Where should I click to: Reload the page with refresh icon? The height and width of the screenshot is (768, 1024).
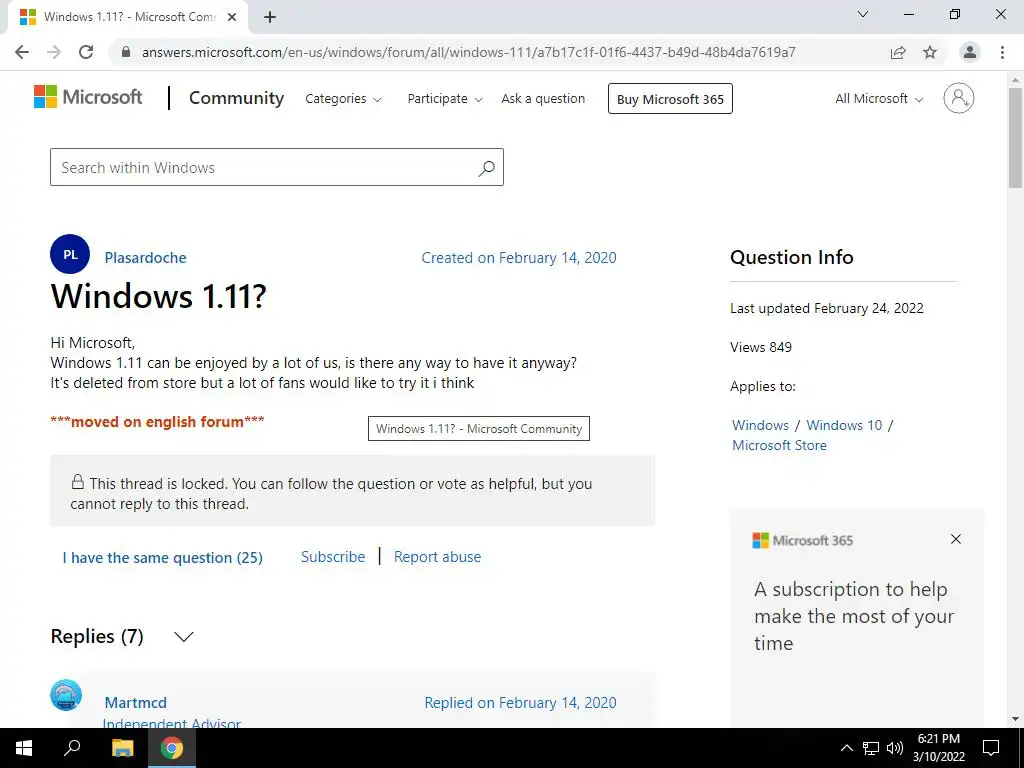pos(86,52)
